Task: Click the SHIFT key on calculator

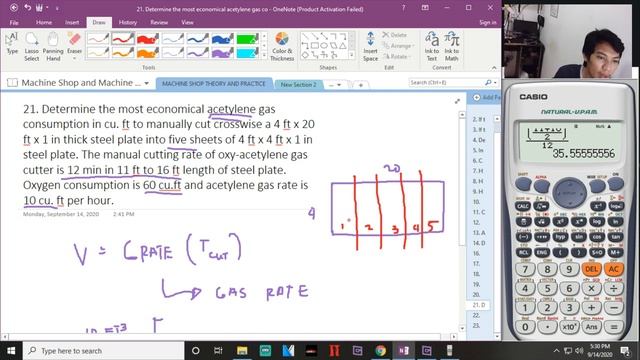Action: pos(523,184)
